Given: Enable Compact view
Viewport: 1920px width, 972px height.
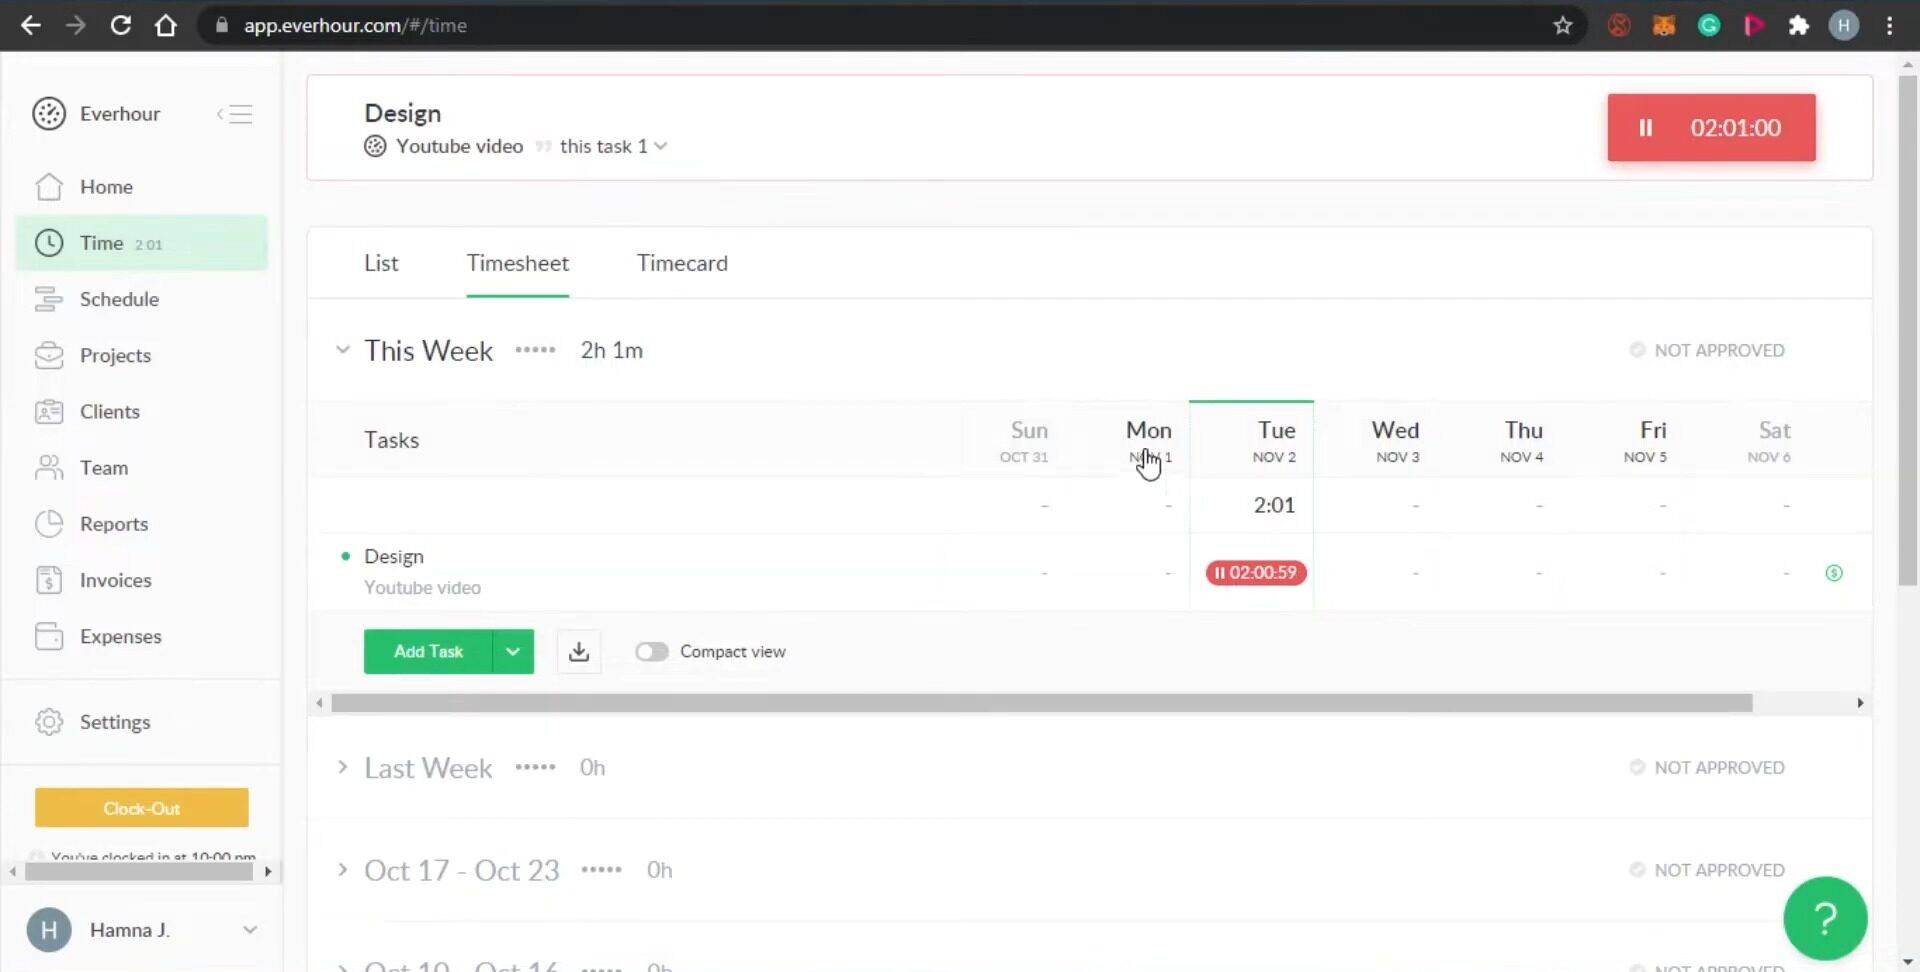Looking at the screenshot, I should tap(651, 651).
